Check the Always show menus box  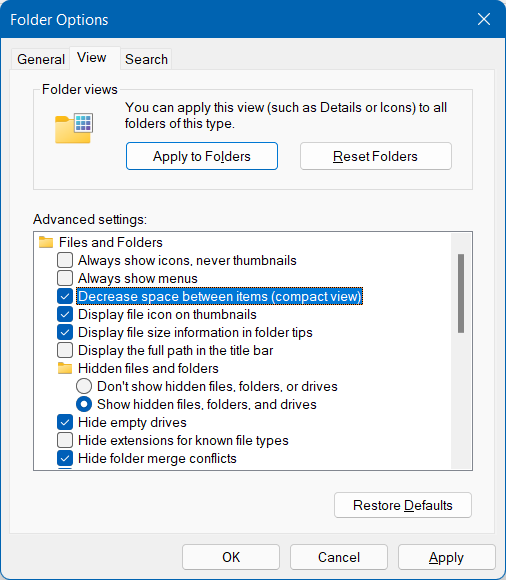click(65, 278)
